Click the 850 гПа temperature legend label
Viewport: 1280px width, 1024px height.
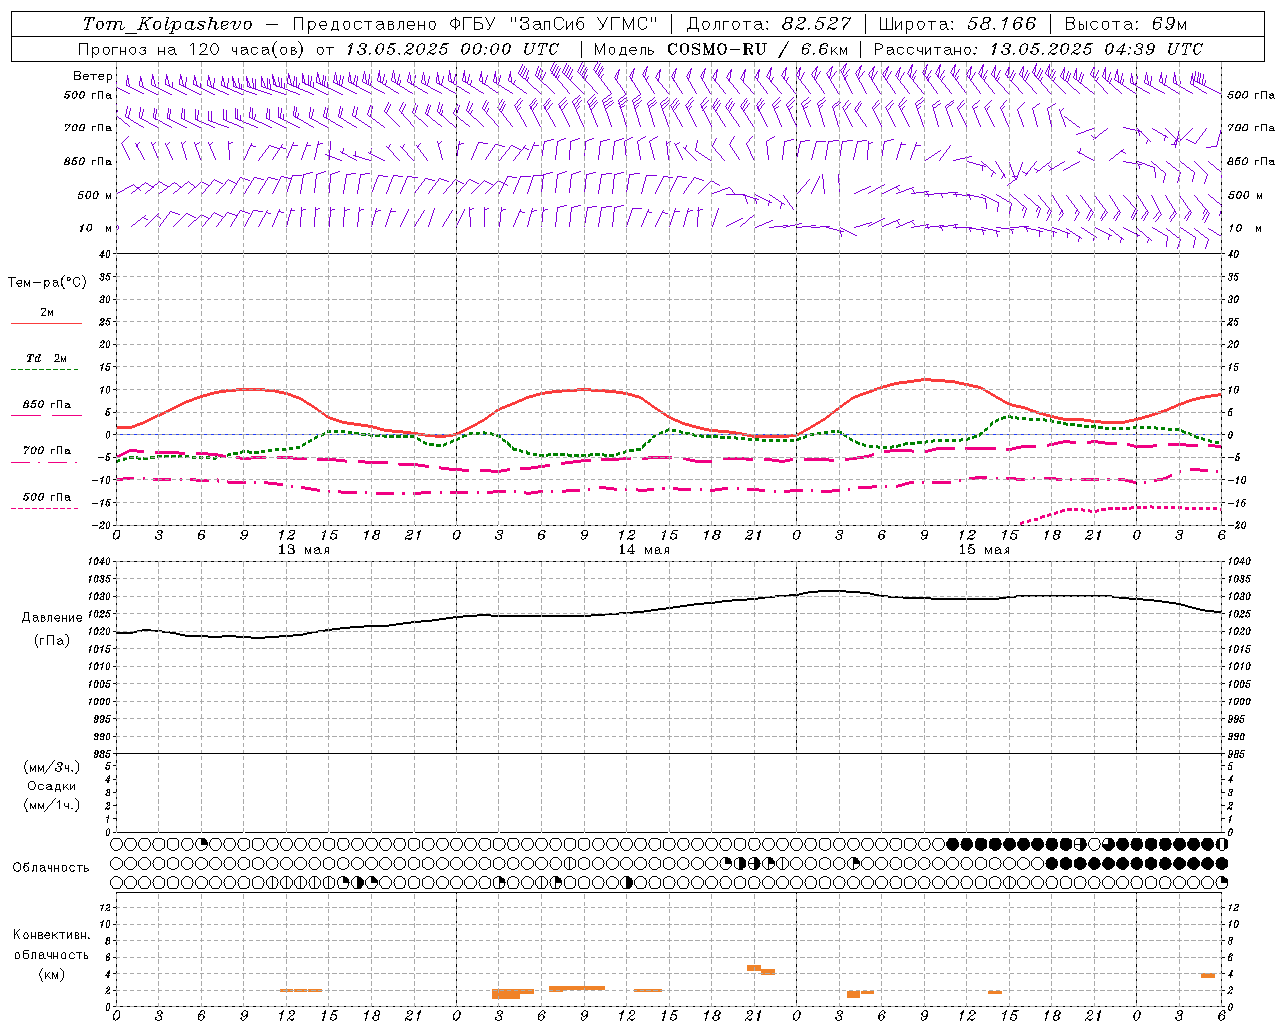click(47, 405)
